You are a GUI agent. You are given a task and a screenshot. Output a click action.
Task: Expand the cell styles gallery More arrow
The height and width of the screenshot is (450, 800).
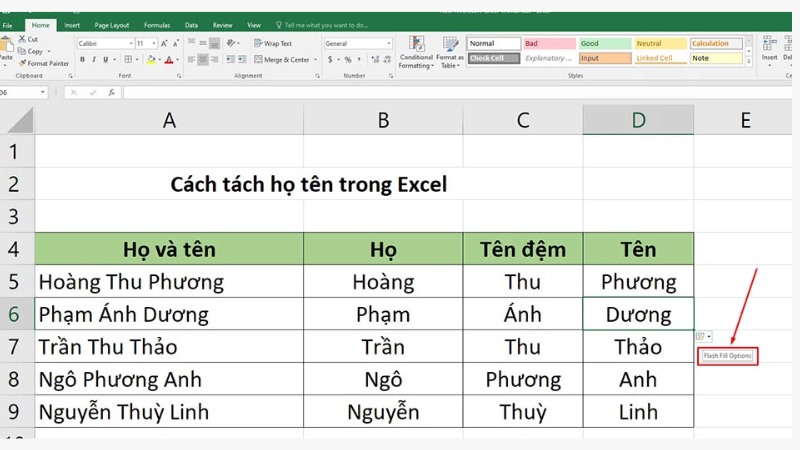(749, 61)
